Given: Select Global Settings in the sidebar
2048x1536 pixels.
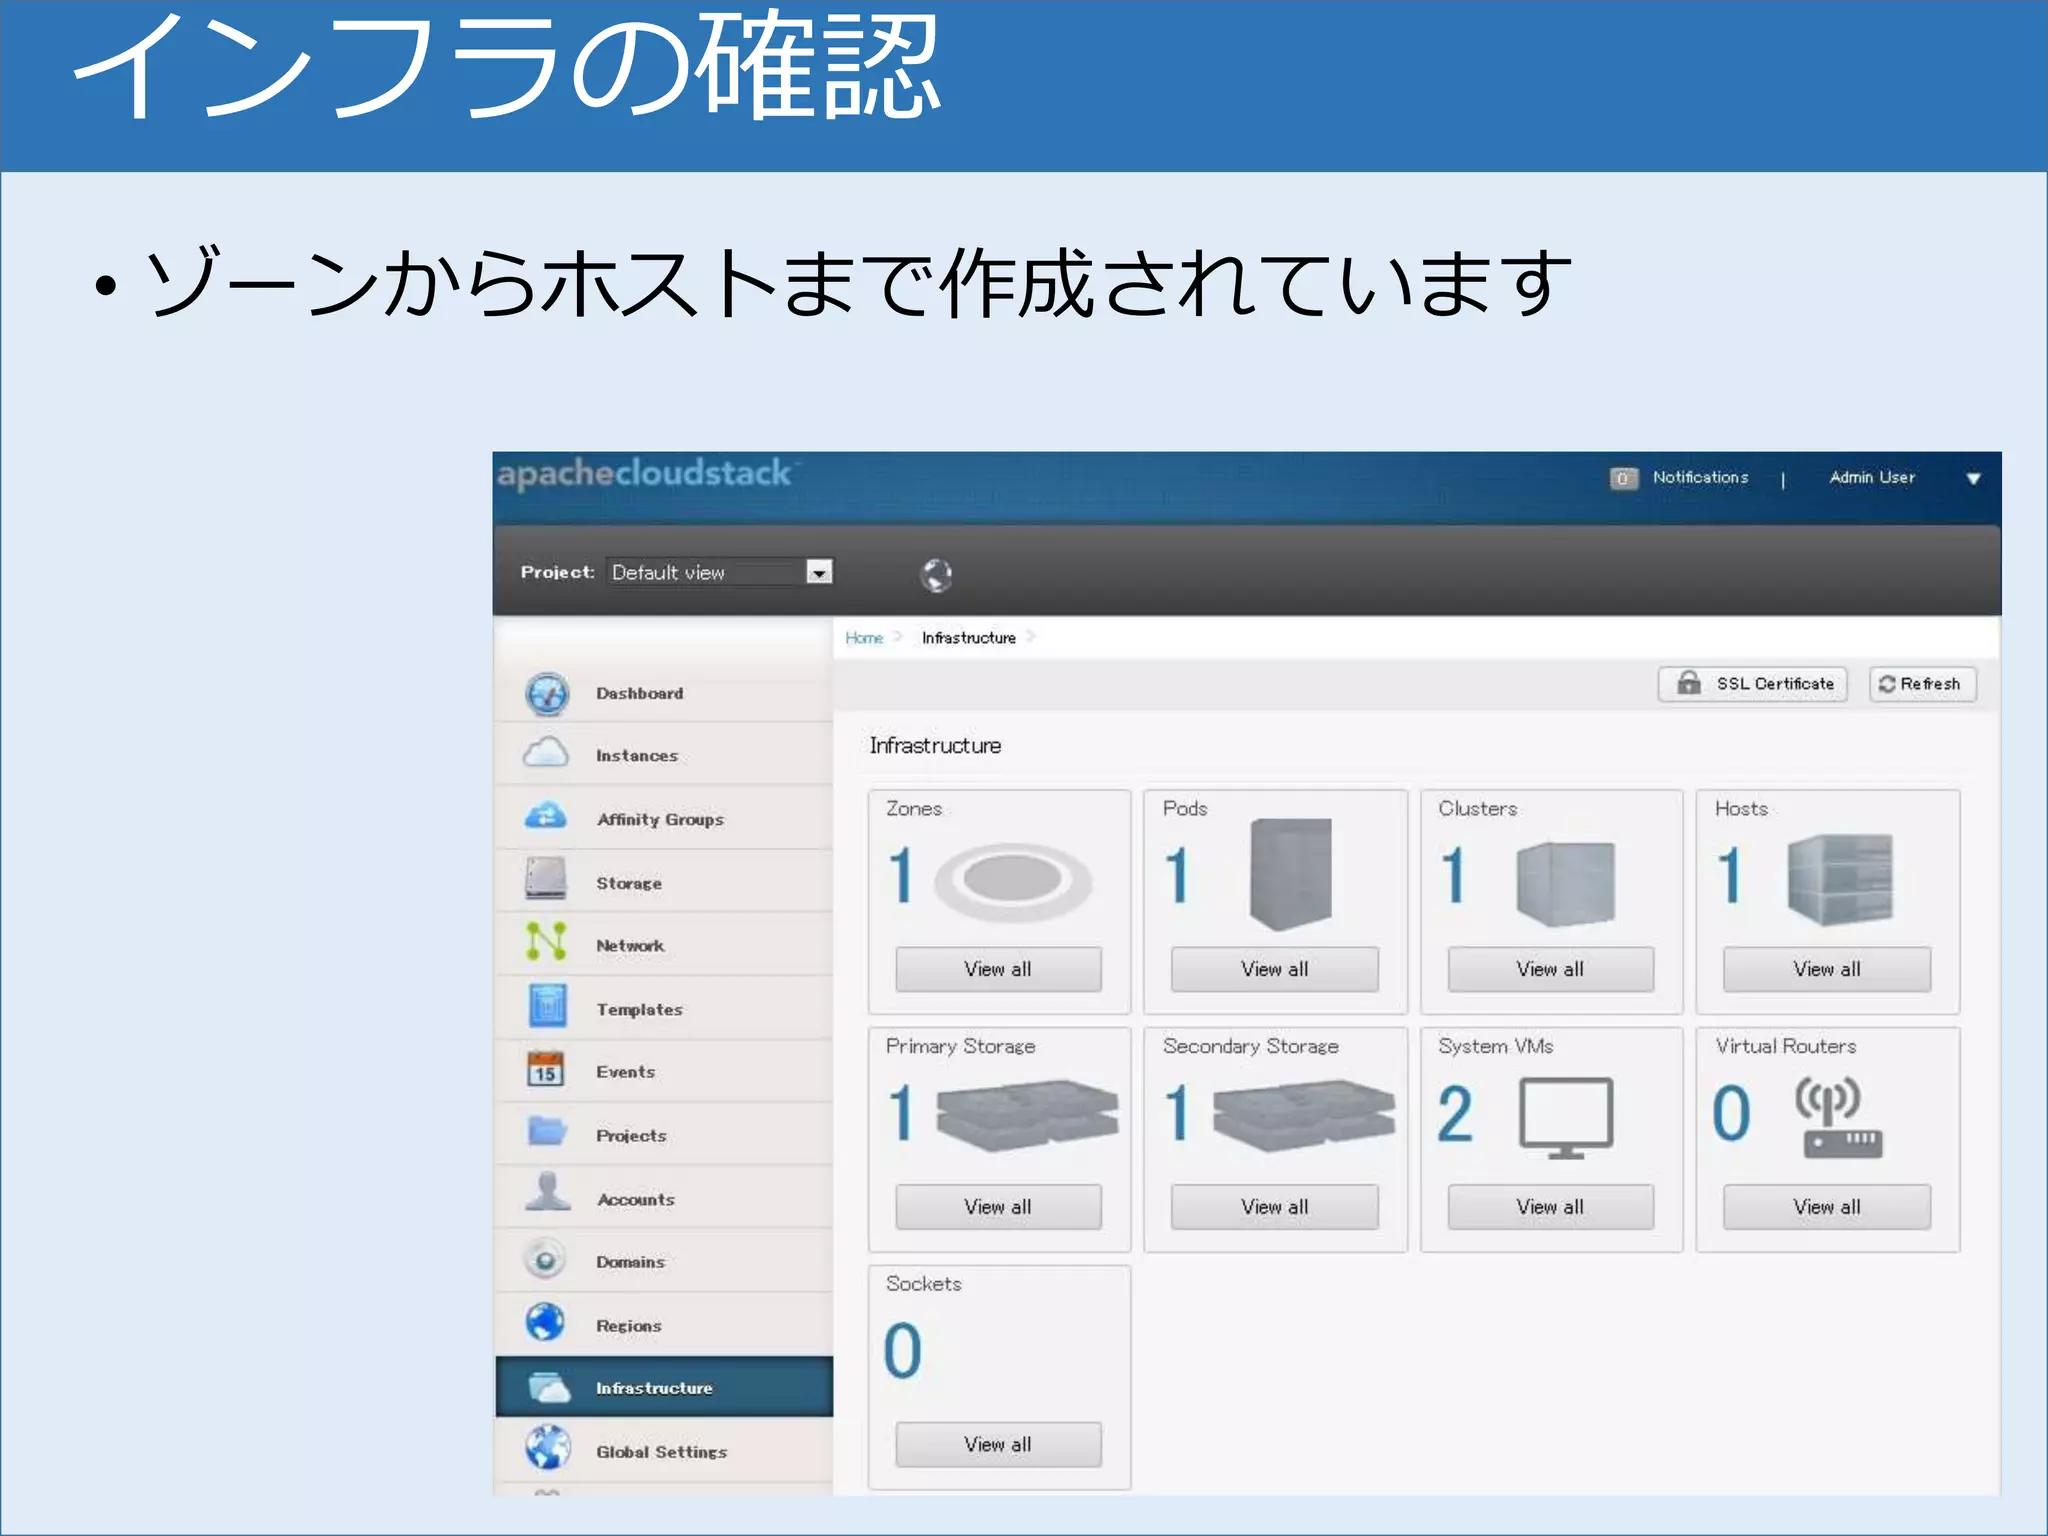Looking at the screenshot, I should pos(661,1451).
